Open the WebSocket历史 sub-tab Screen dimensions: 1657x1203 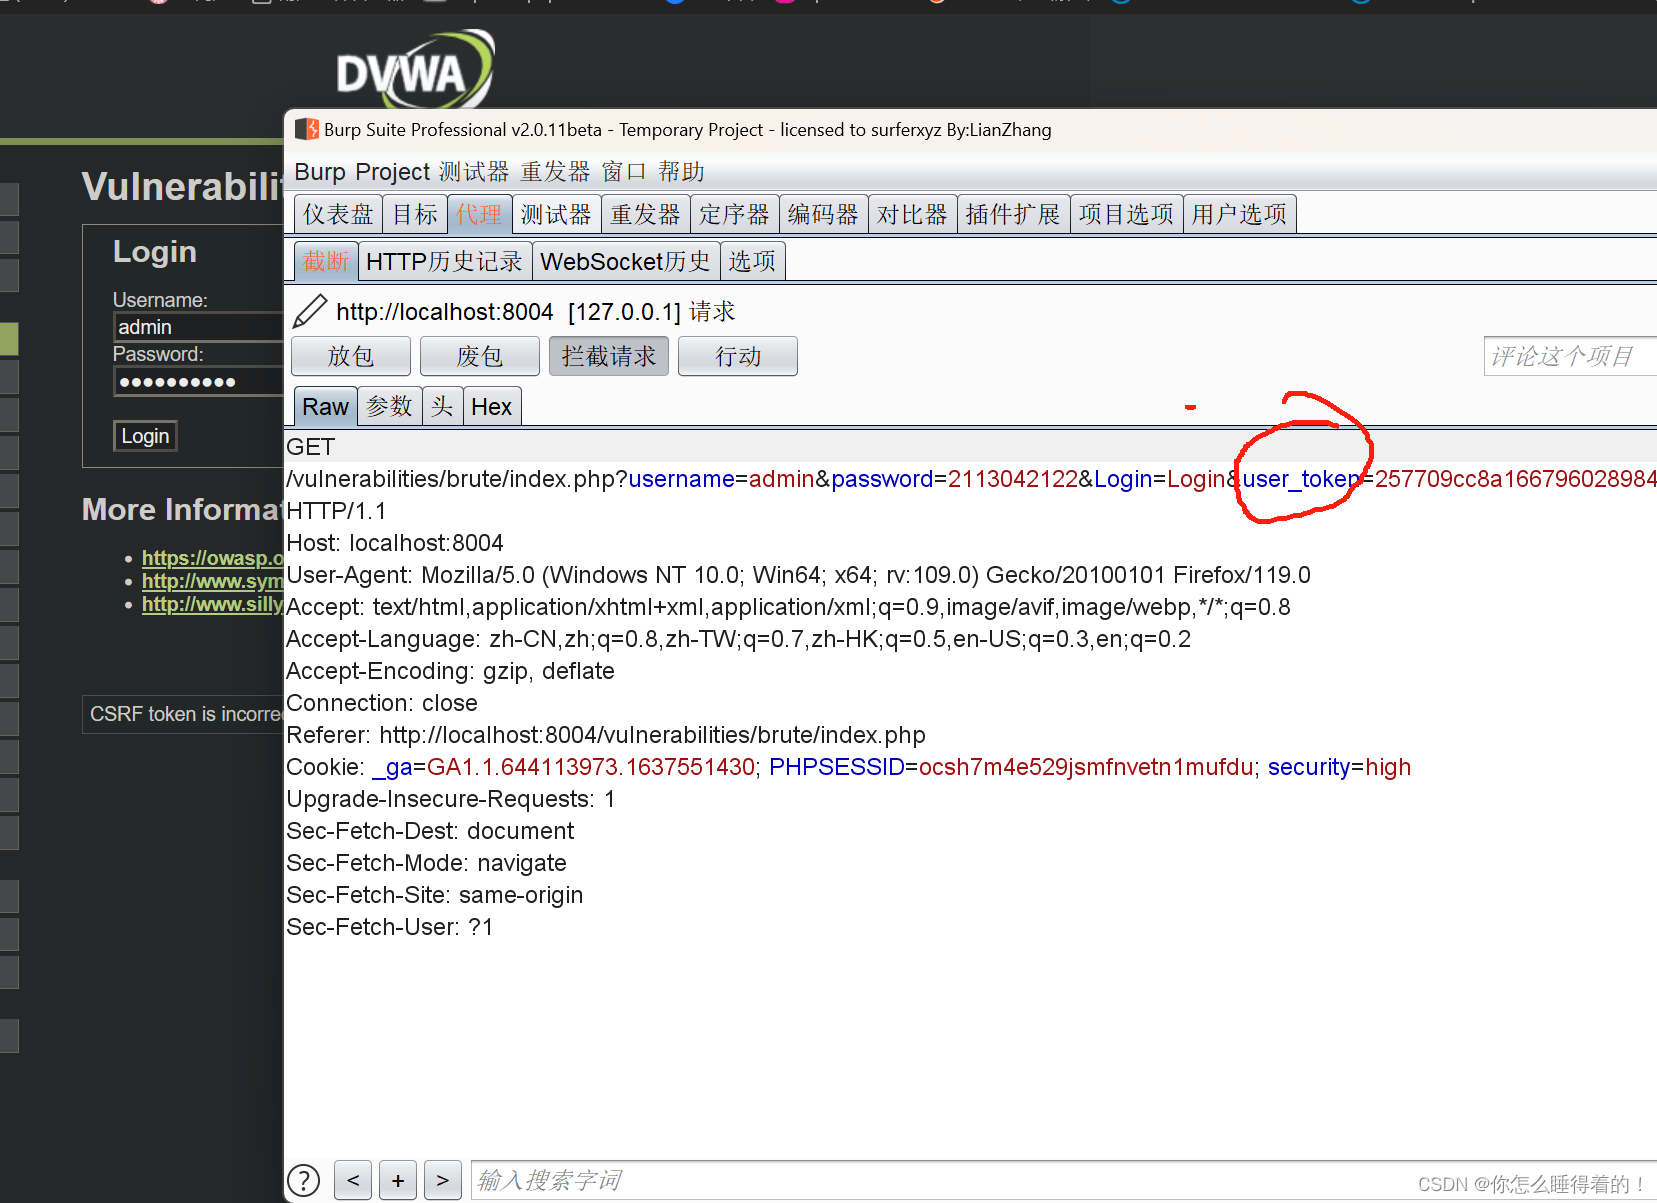(x=626, y=261)
